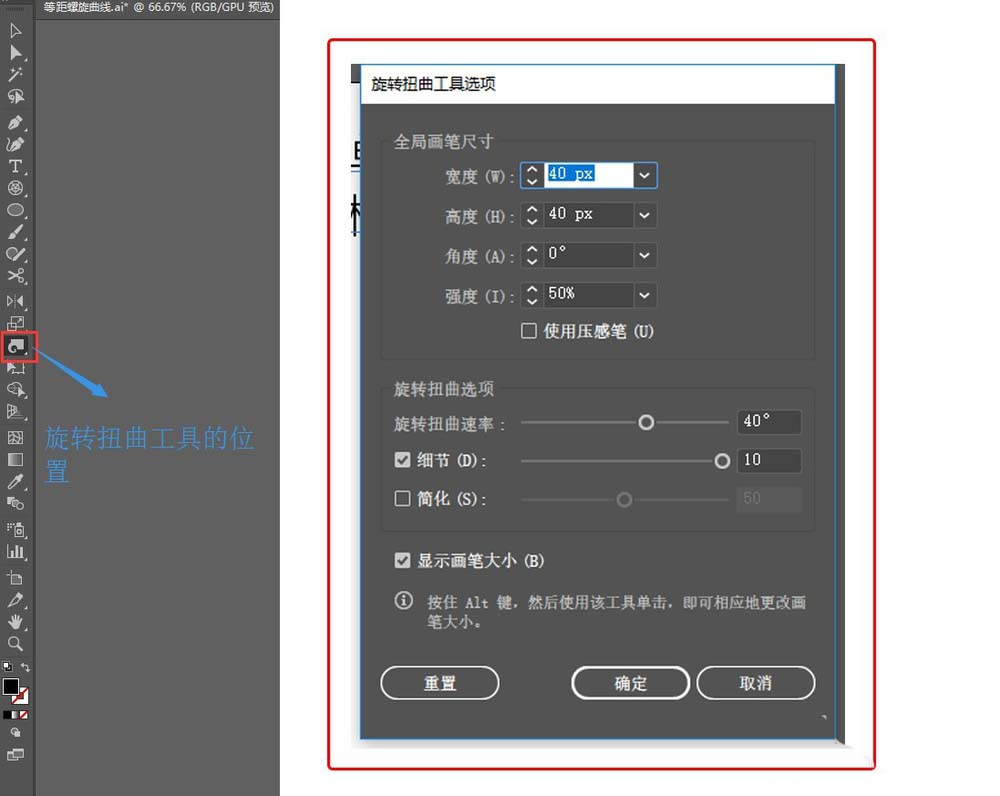Select the Twirl tool highlighted in red

(x=17, y=347)
